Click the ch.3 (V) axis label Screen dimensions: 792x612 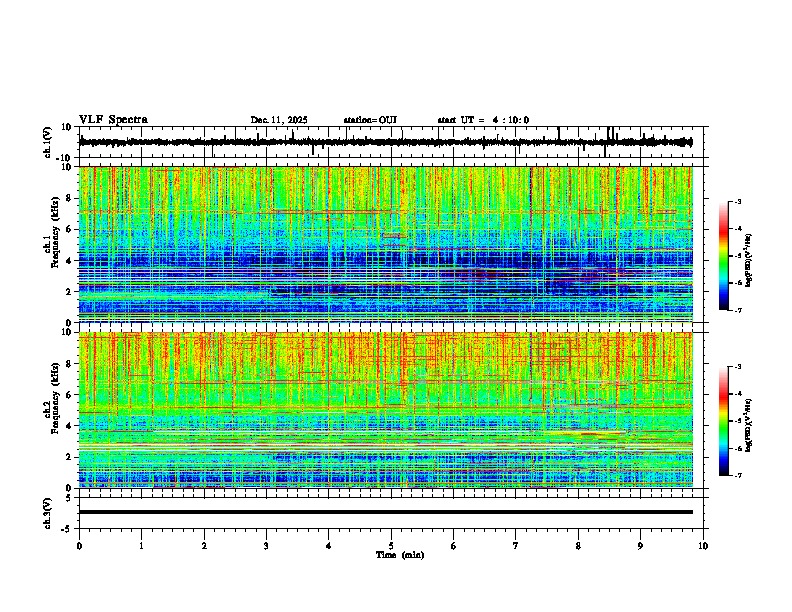48,513
